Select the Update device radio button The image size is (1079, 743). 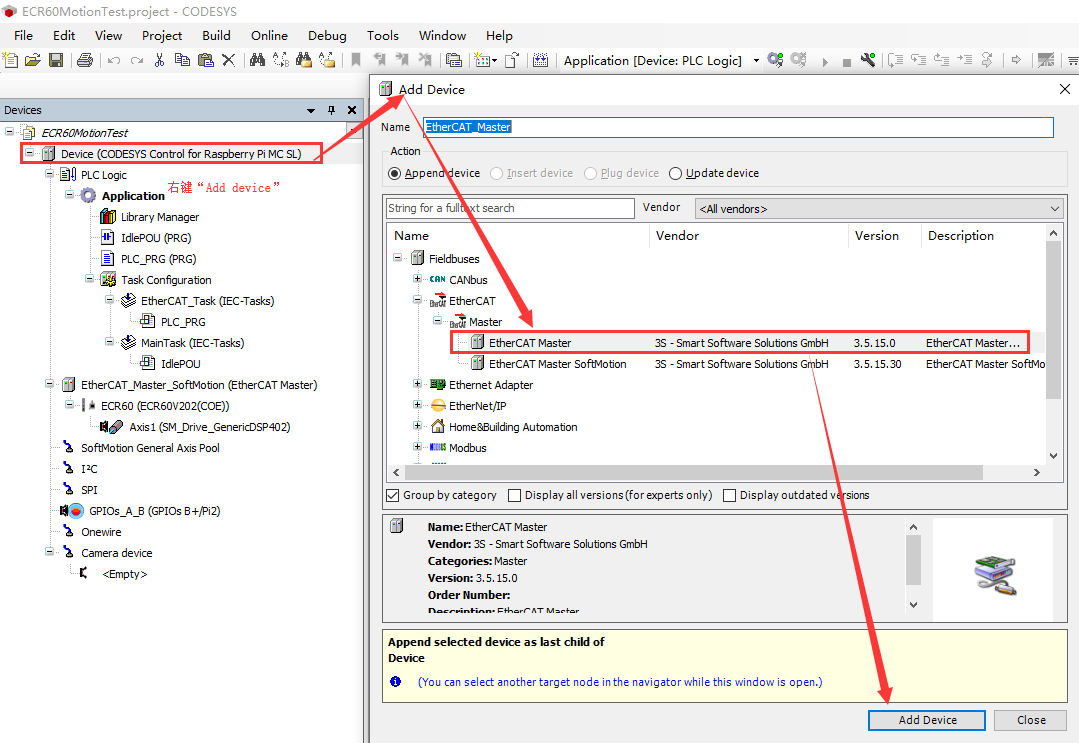click(x=675, y=173)
